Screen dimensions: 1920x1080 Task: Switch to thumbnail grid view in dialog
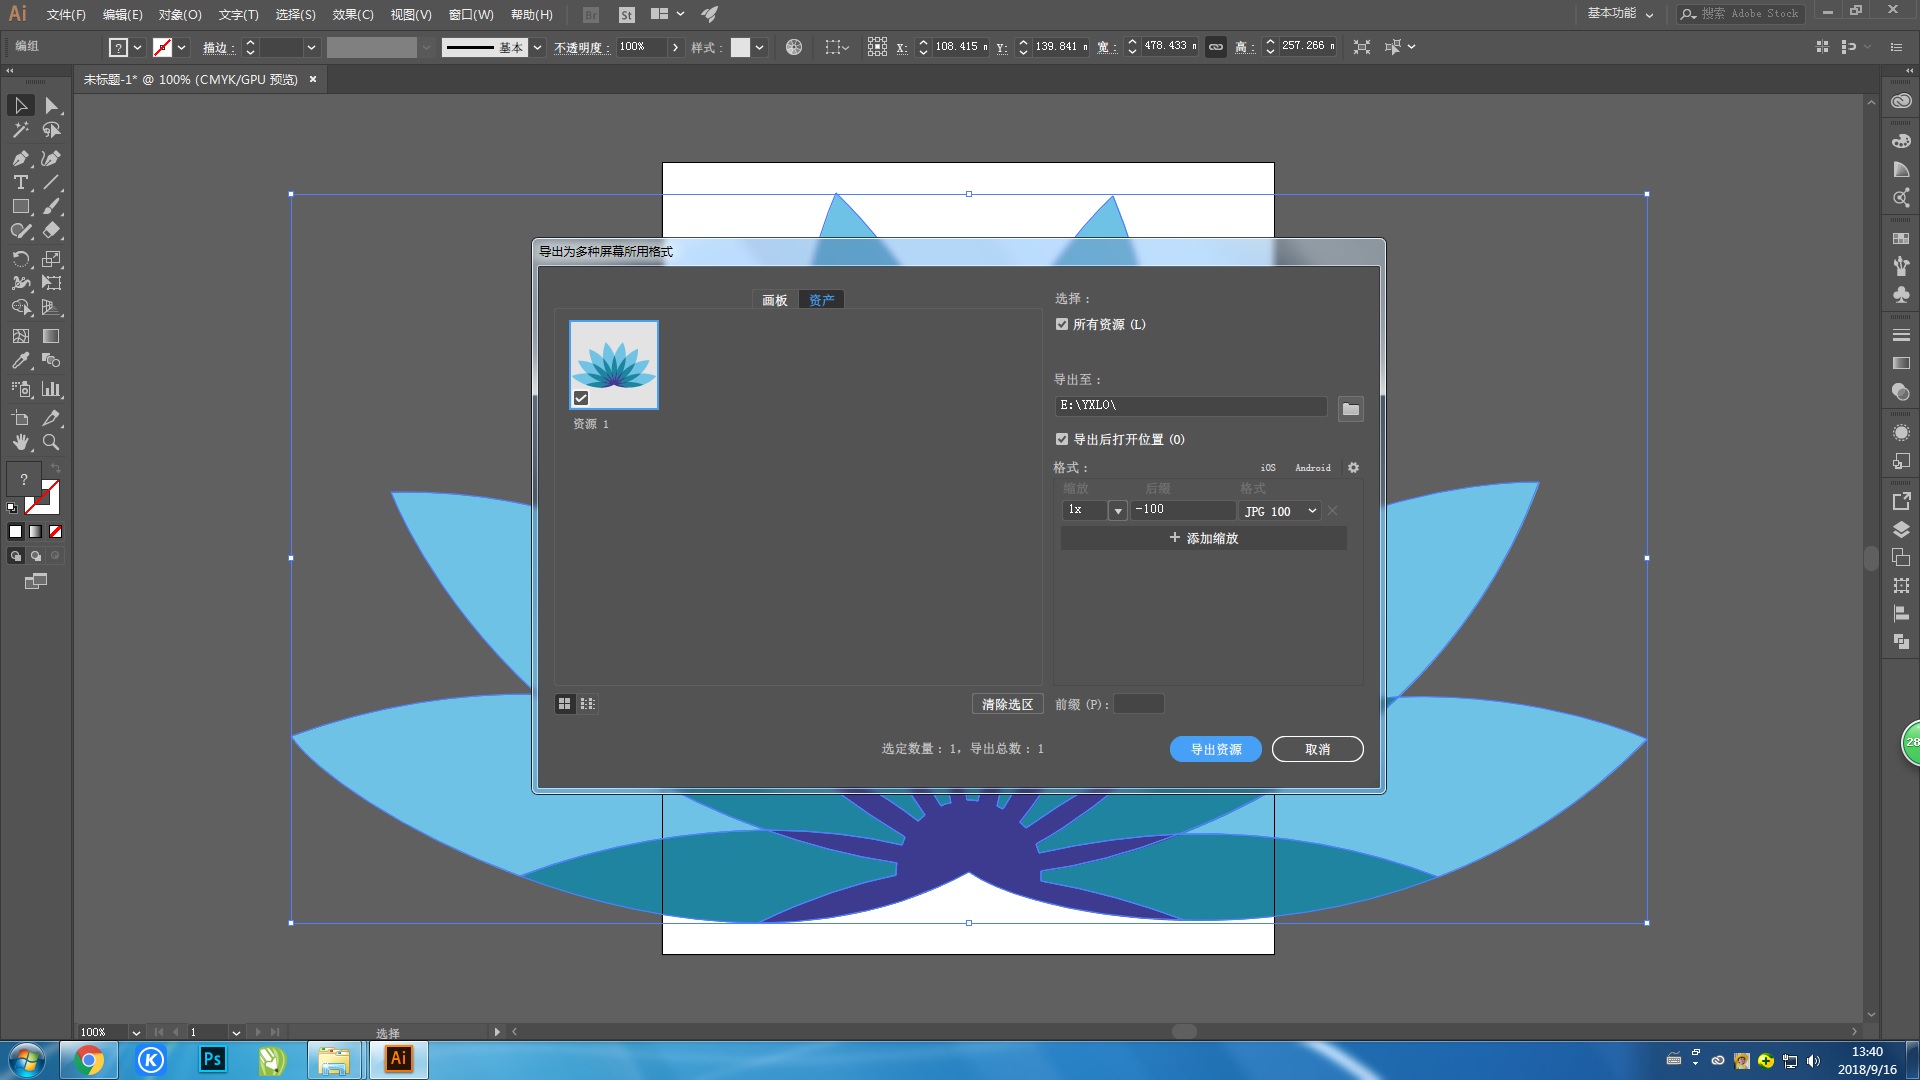pyautogui.click(x=565, y=704)
